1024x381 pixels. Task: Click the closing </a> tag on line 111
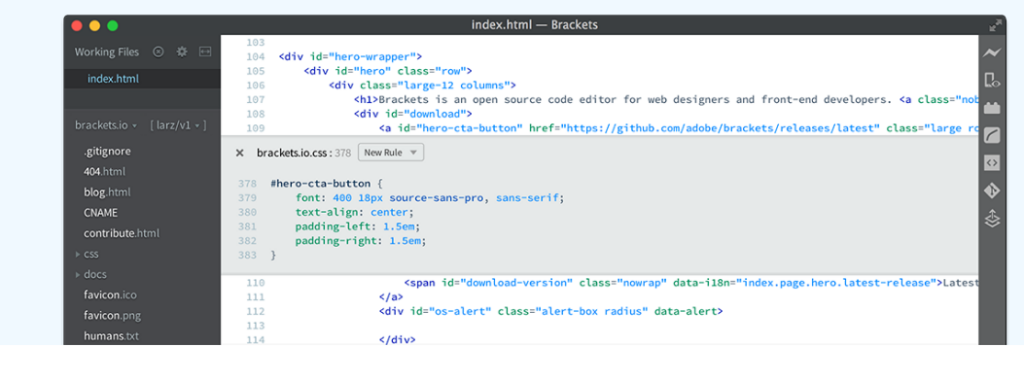pyautogui.click(x=391, y=297)
